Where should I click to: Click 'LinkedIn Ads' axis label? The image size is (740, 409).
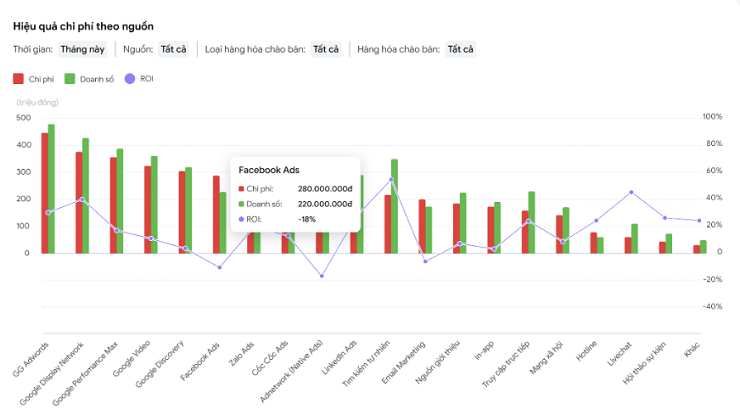(339, 358)
